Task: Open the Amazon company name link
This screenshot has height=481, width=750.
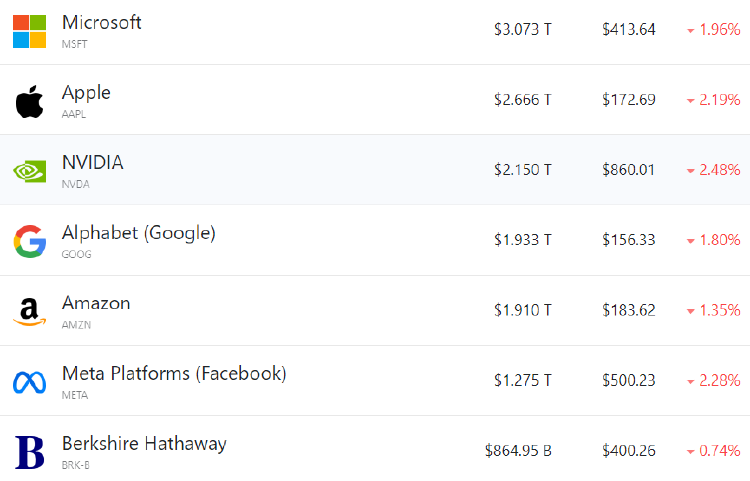Action: 96,303
